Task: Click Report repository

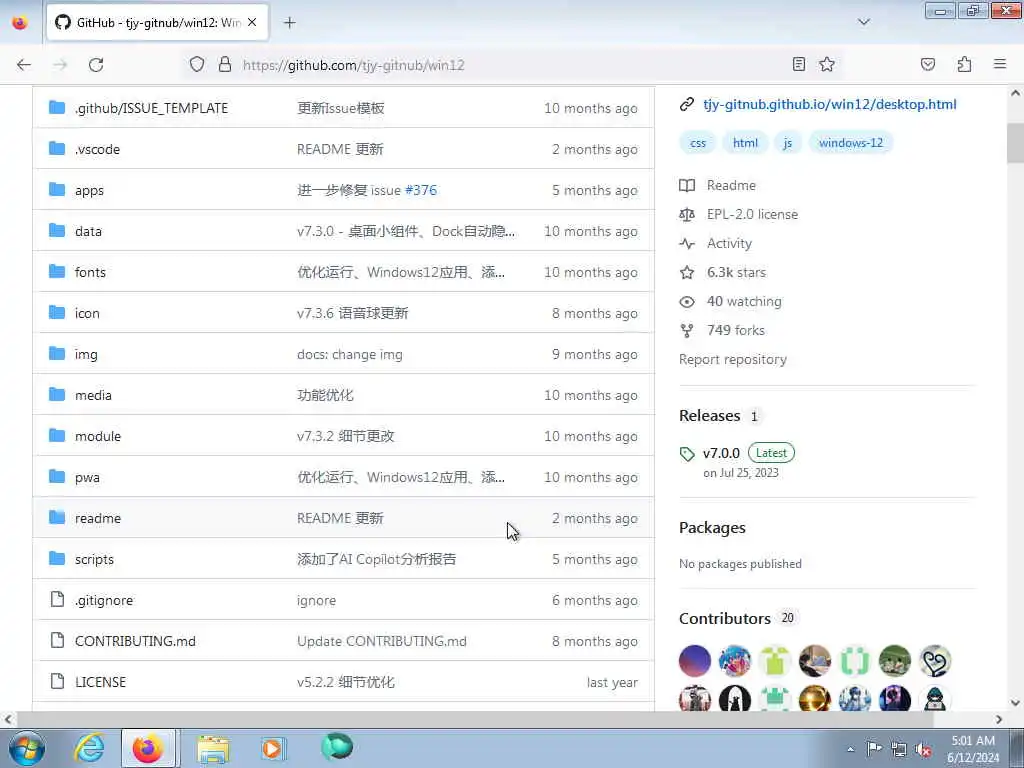Action: pos(733,359)
